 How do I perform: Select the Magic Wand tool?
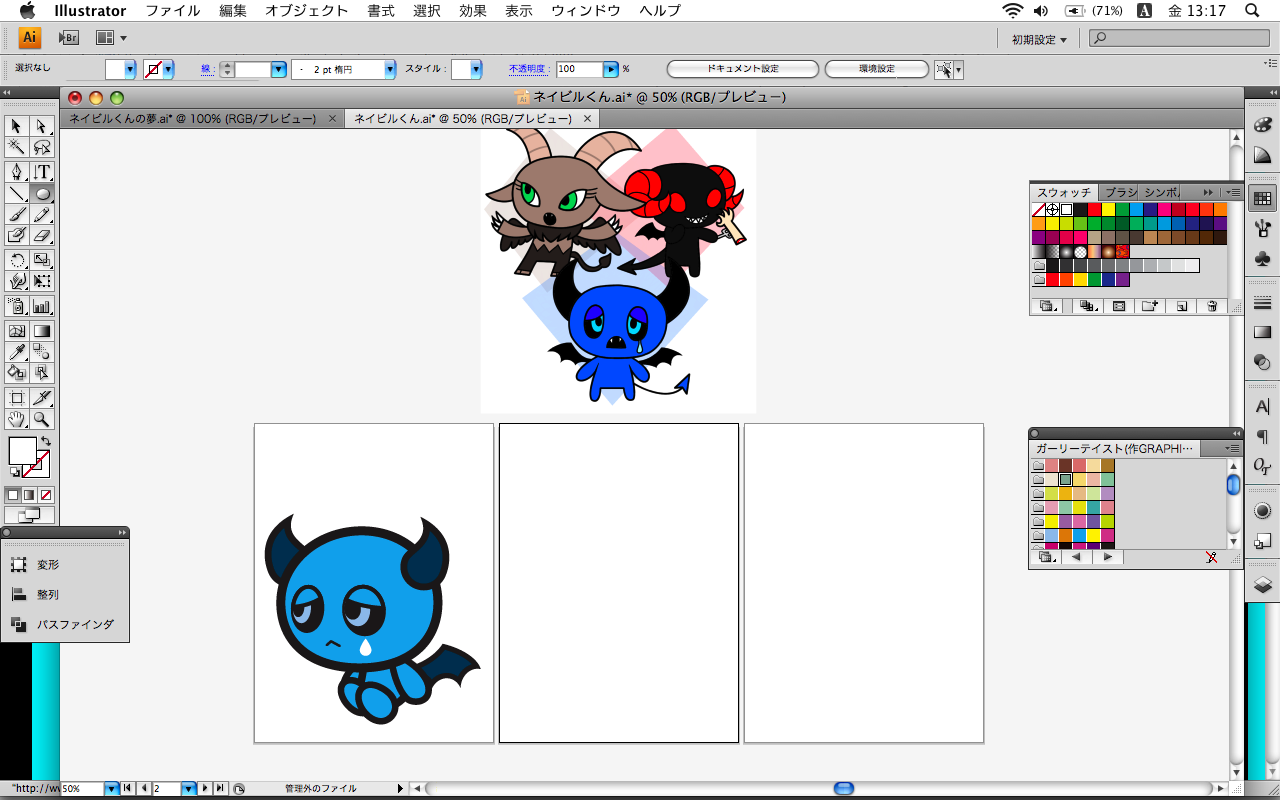coord(17,148)
